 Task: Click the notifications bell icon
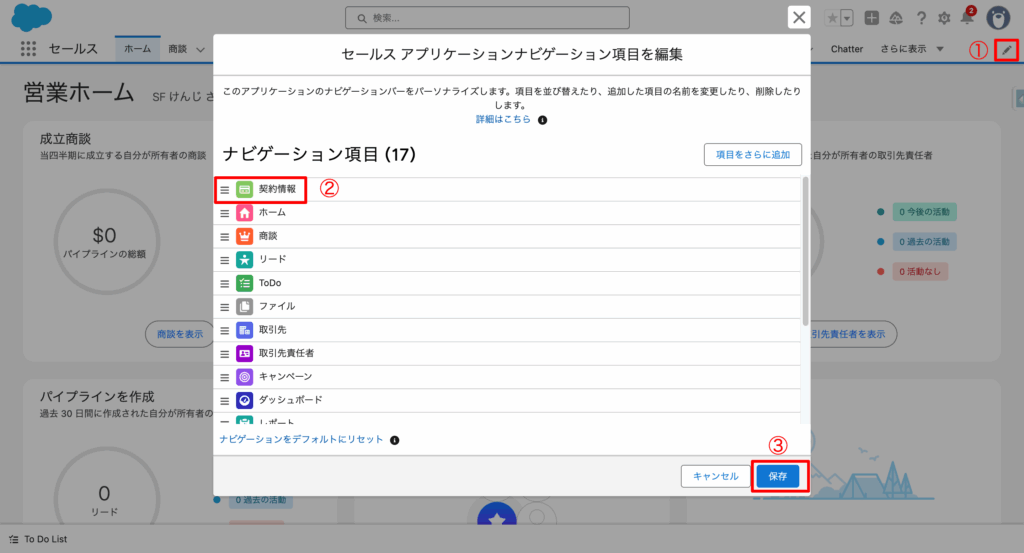pyautogui.click(x=966, y=18)
